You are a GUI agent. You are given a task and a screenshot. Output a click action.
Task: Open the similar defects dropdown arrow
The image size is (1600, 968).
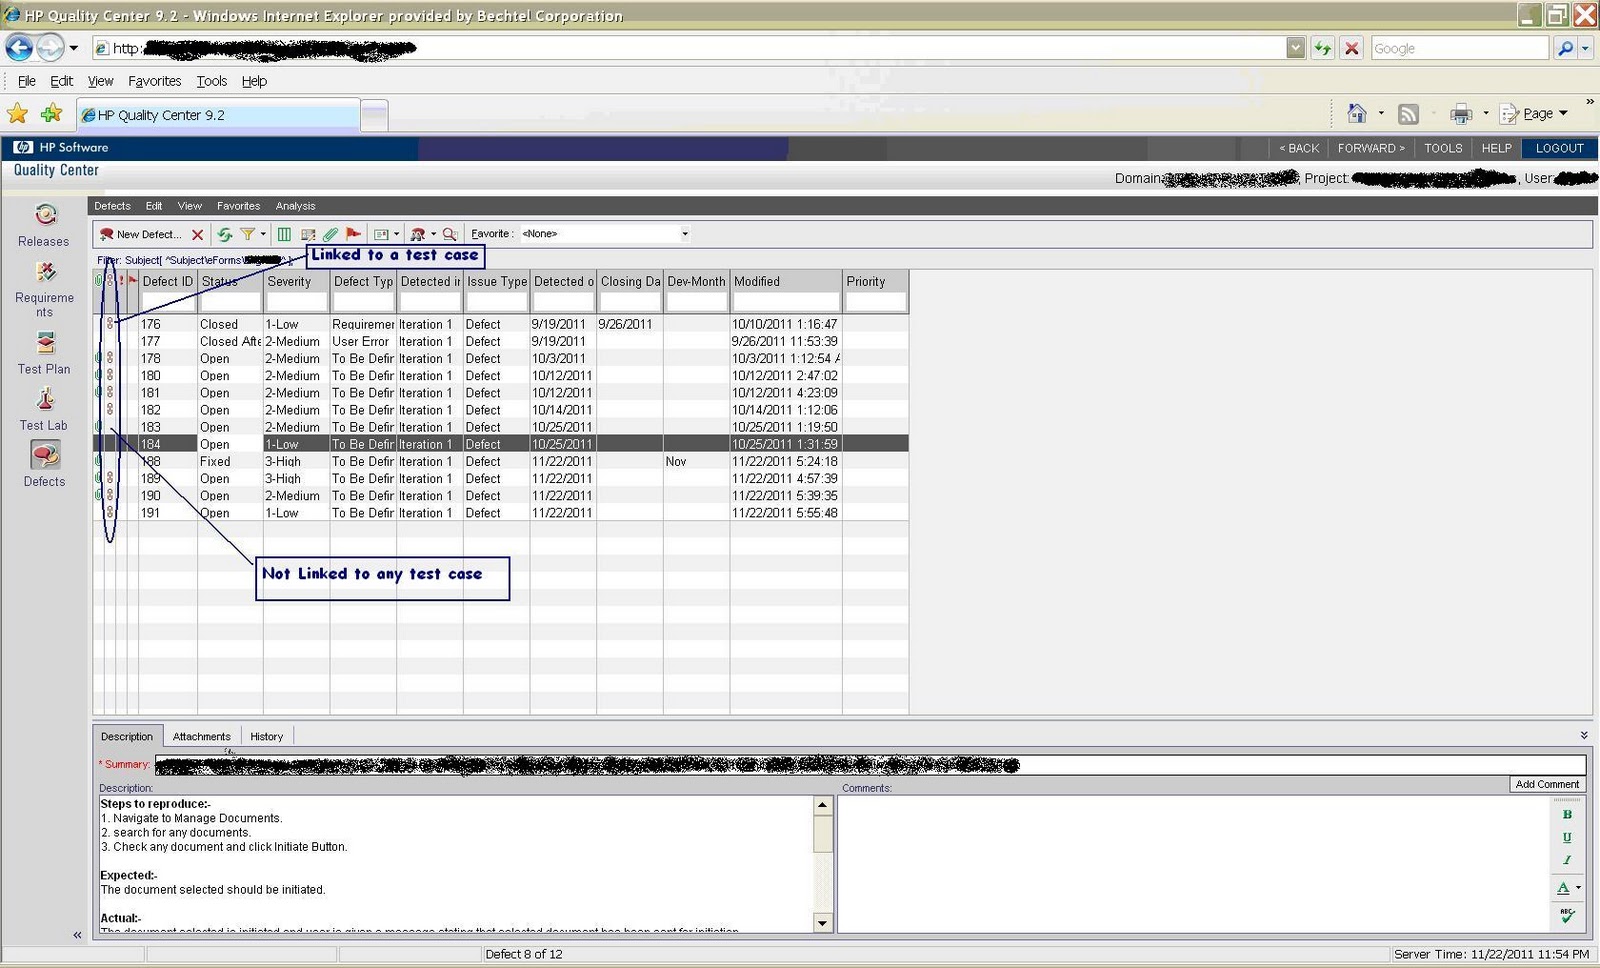pyautogui.click(x=433, y=234)
